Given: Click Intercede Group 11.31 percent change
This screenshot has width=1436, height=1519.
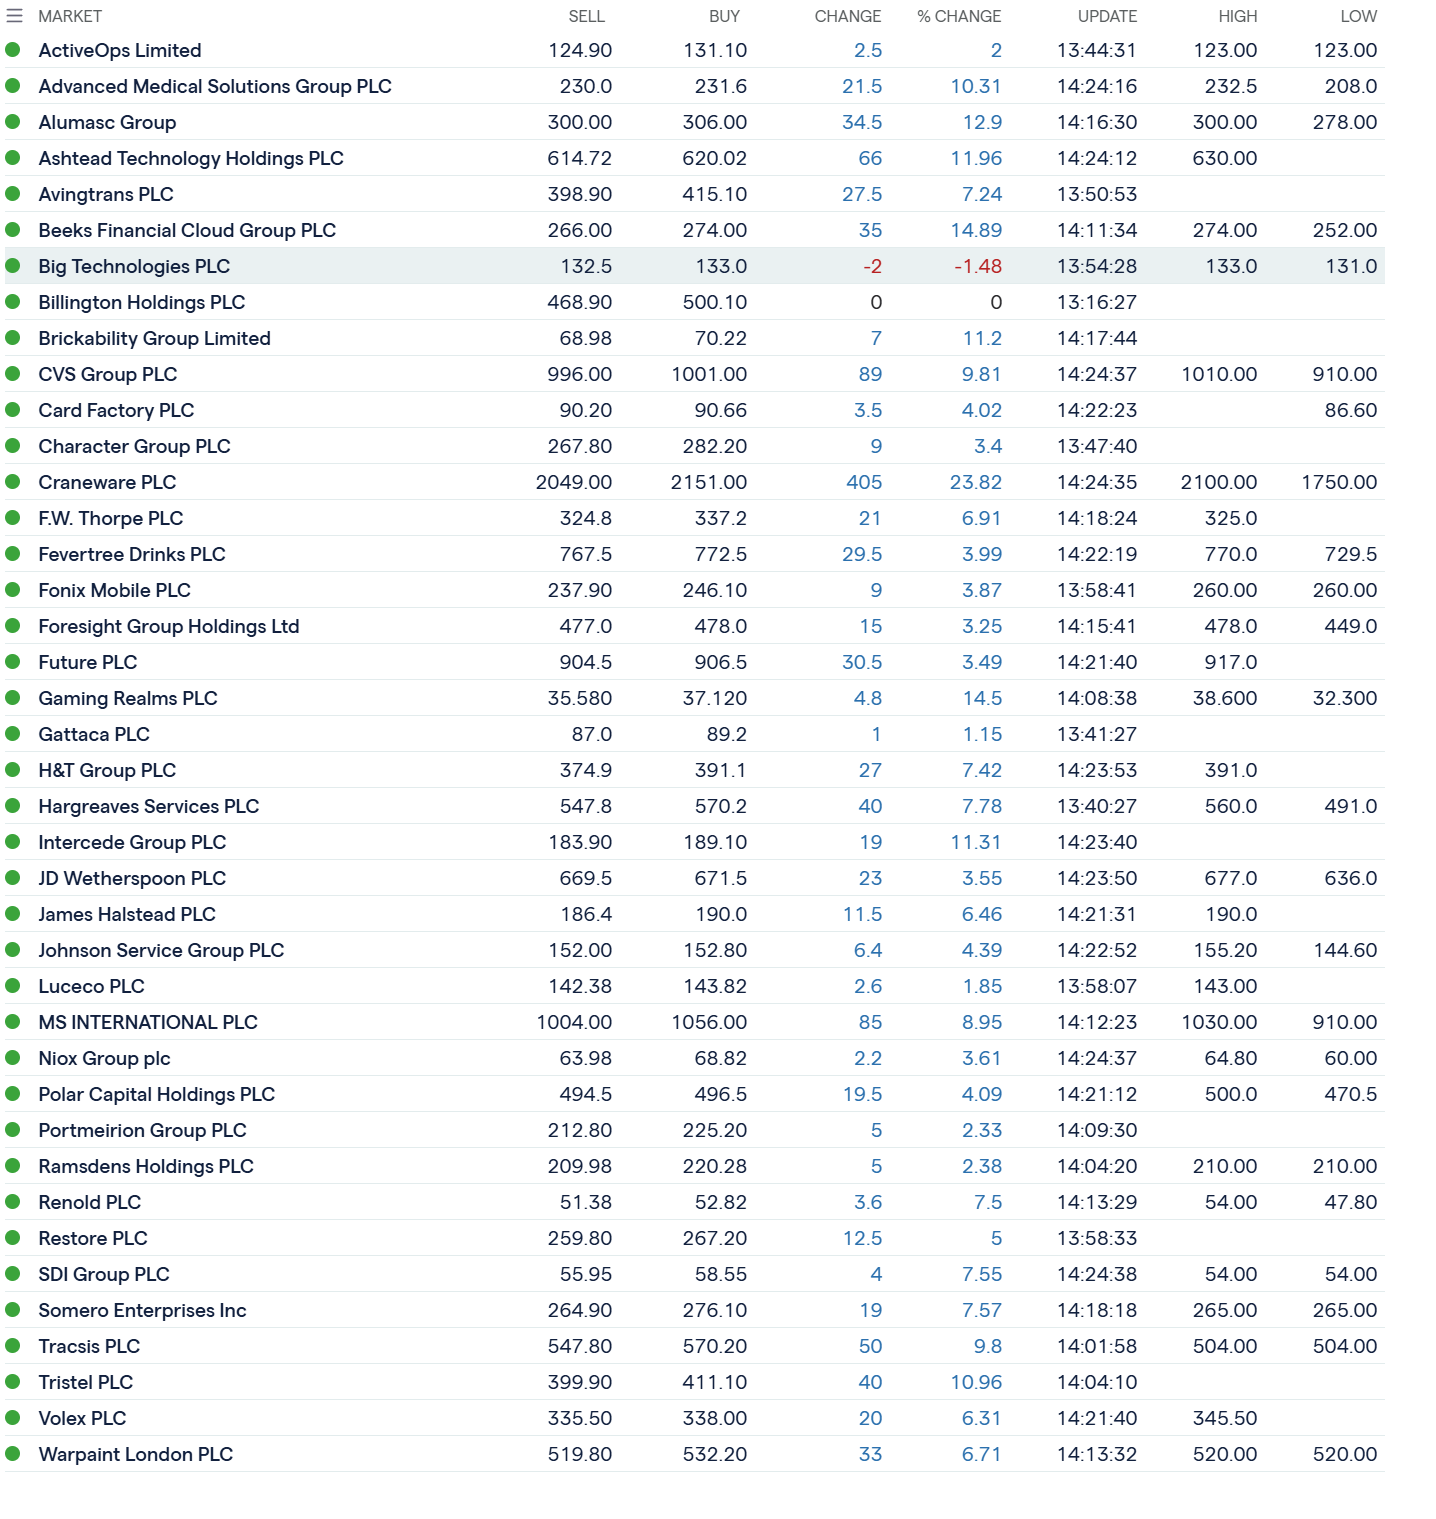Looking at the screenshot, I should click(x=976, y=842).
